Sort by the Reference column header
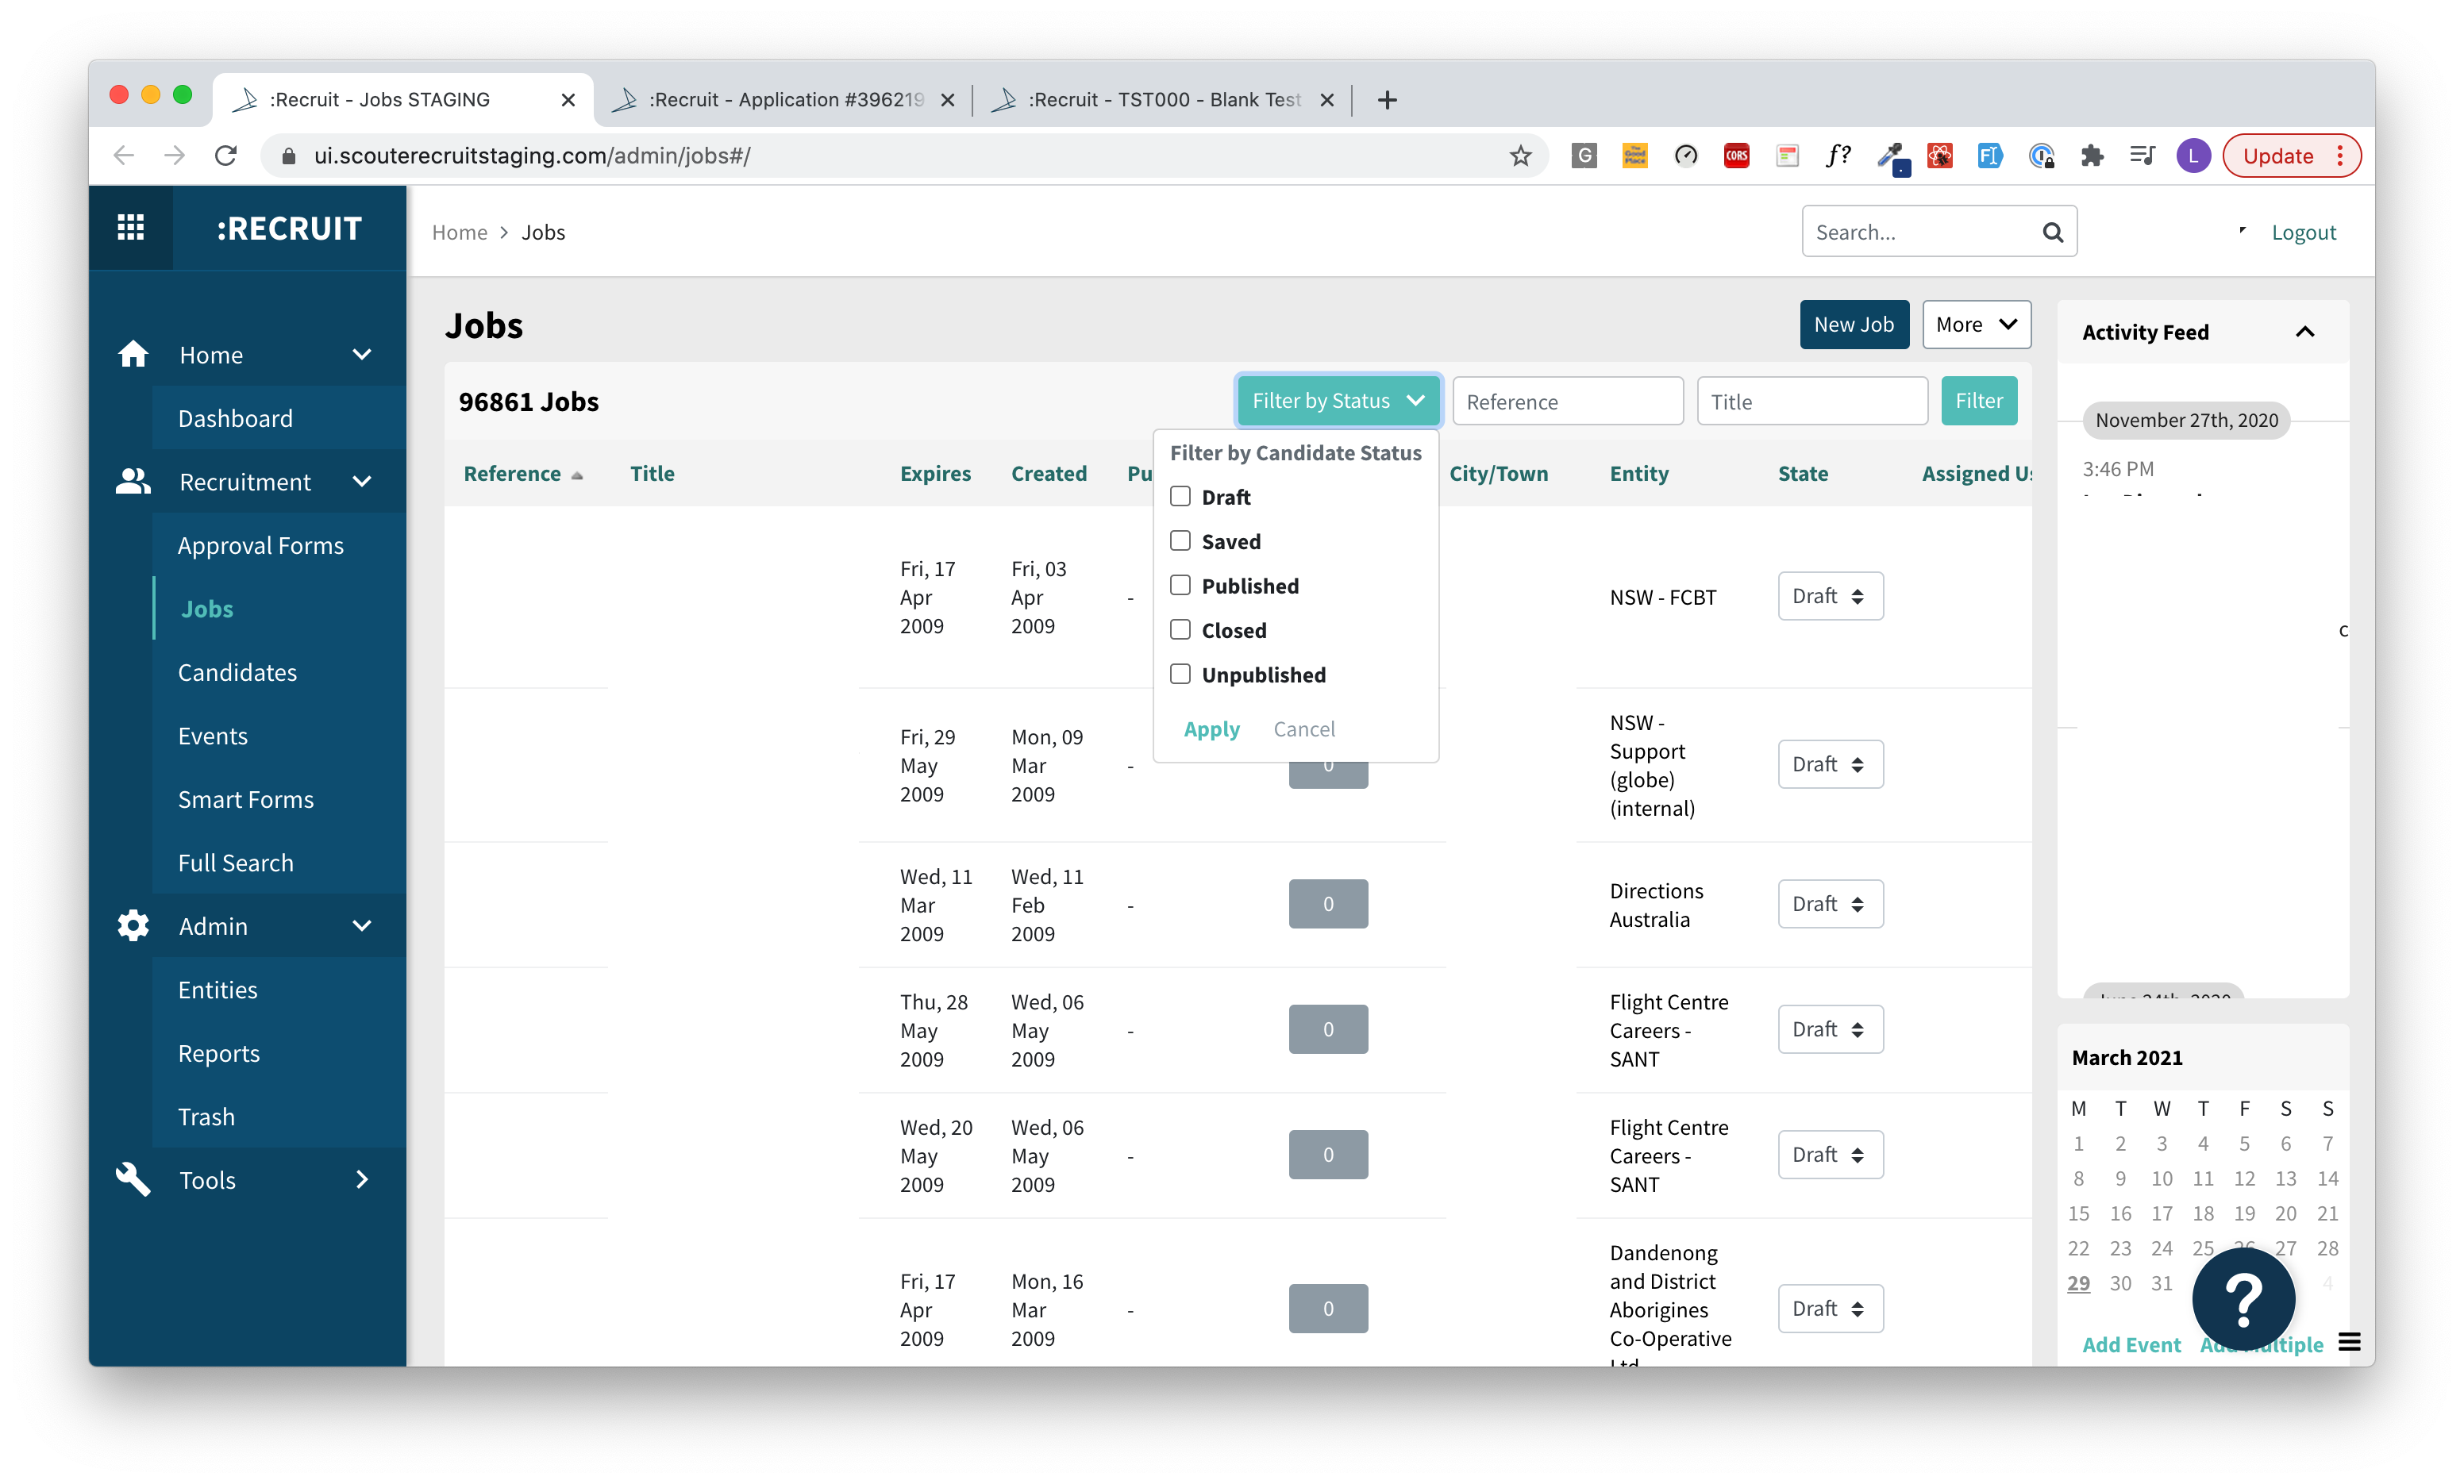This screenshot has height=1484, width=2464. pos(512,473)
